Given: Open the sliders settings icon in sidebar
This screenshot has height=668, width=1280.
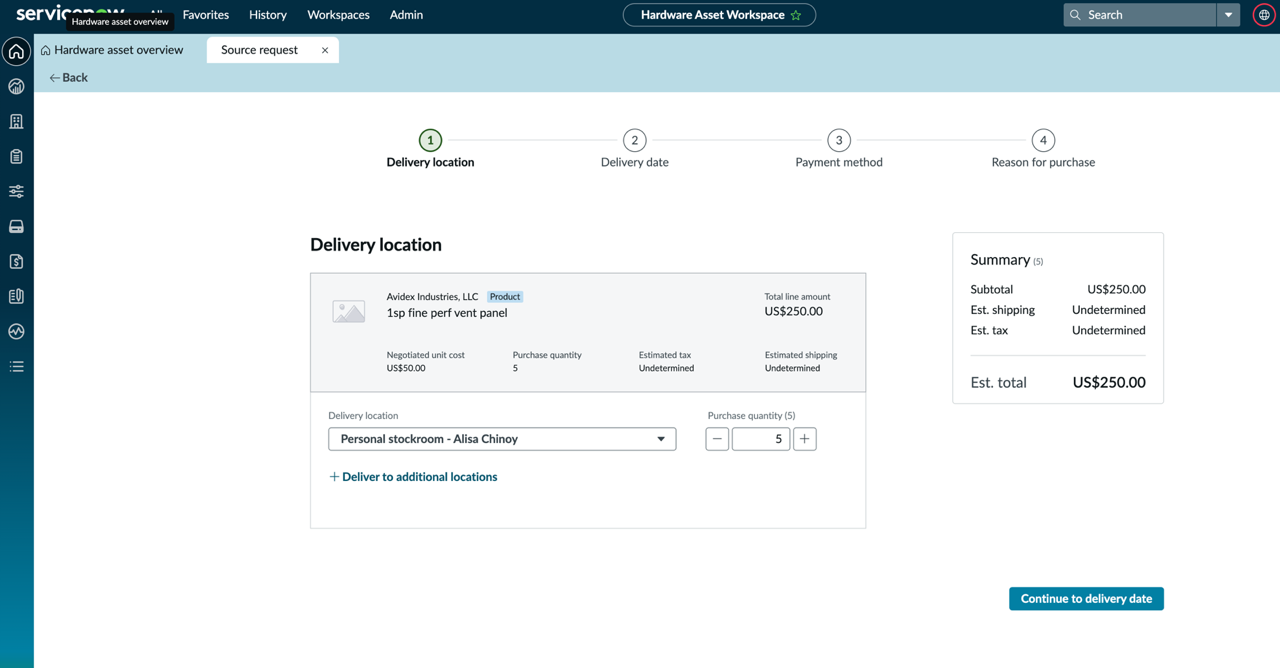Looking at the screenshot, I should [16, 192].
